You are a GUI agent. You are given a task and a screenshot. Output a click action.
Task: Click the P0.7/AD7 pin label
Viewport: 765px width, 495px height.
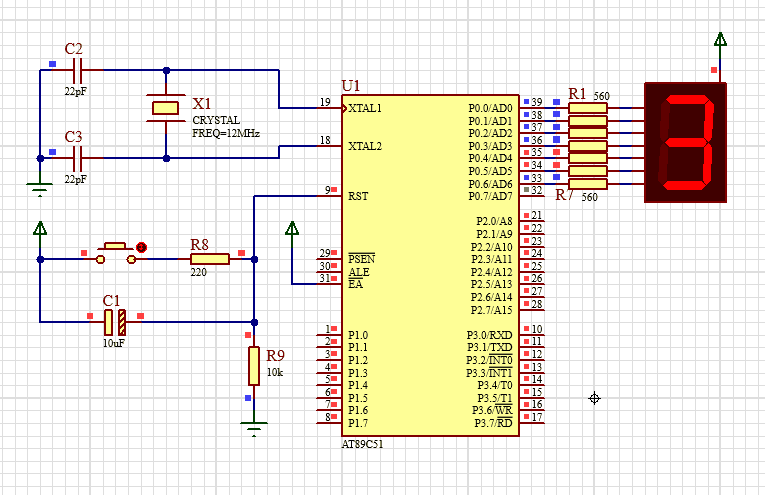[490, 197]
